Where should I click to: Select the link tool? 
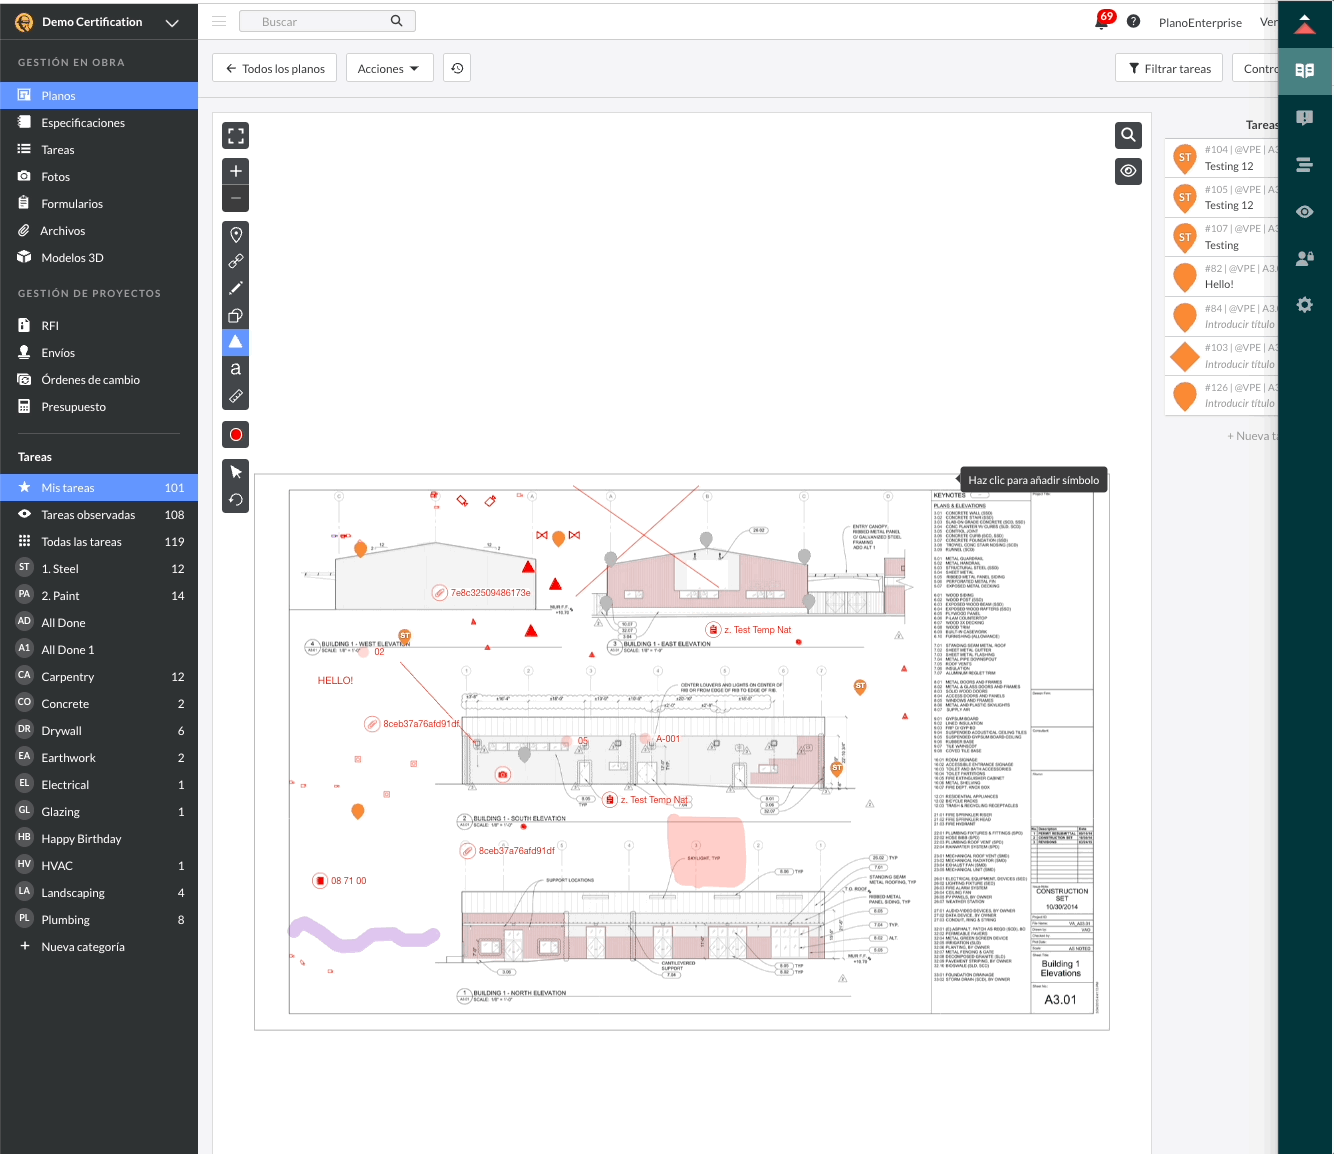pos(236,262)
